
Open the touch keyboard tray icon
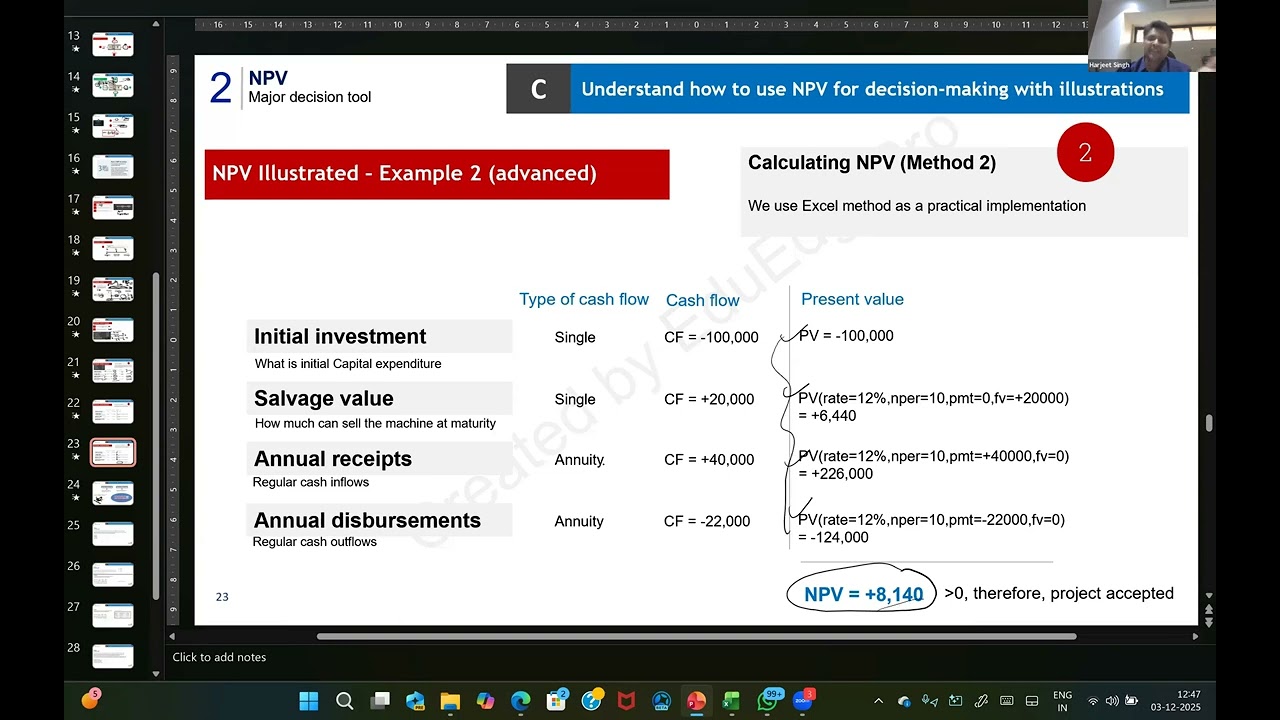click(1007, 701)
